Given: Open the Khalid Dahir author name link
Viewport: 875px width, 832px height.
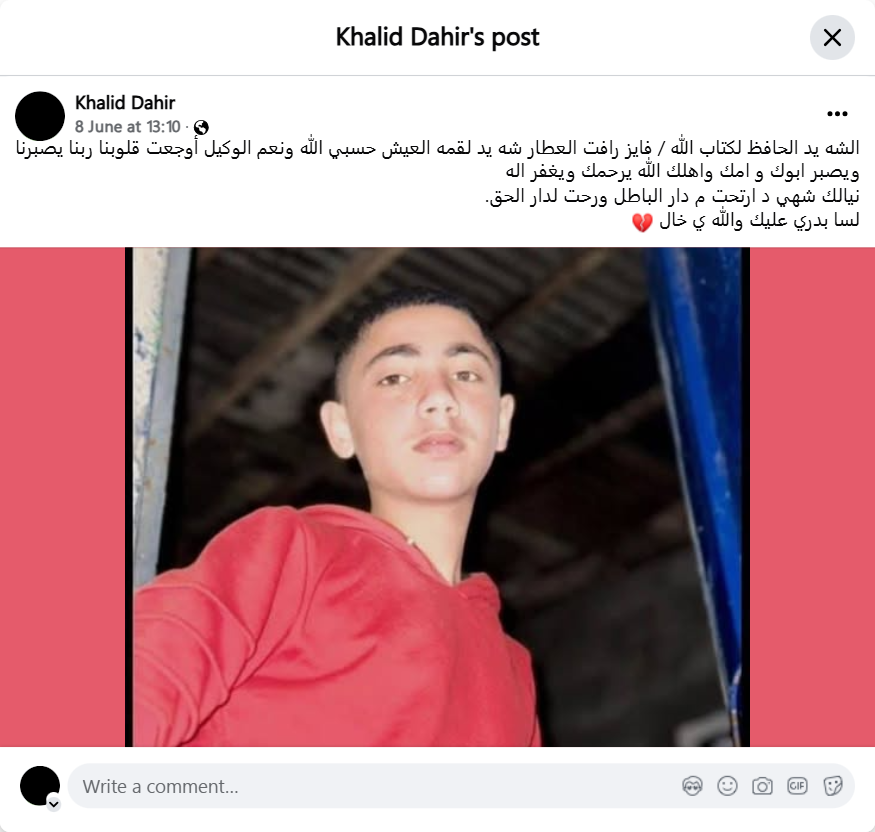Looking at the screenshot, I should click(x=125, y=103).
